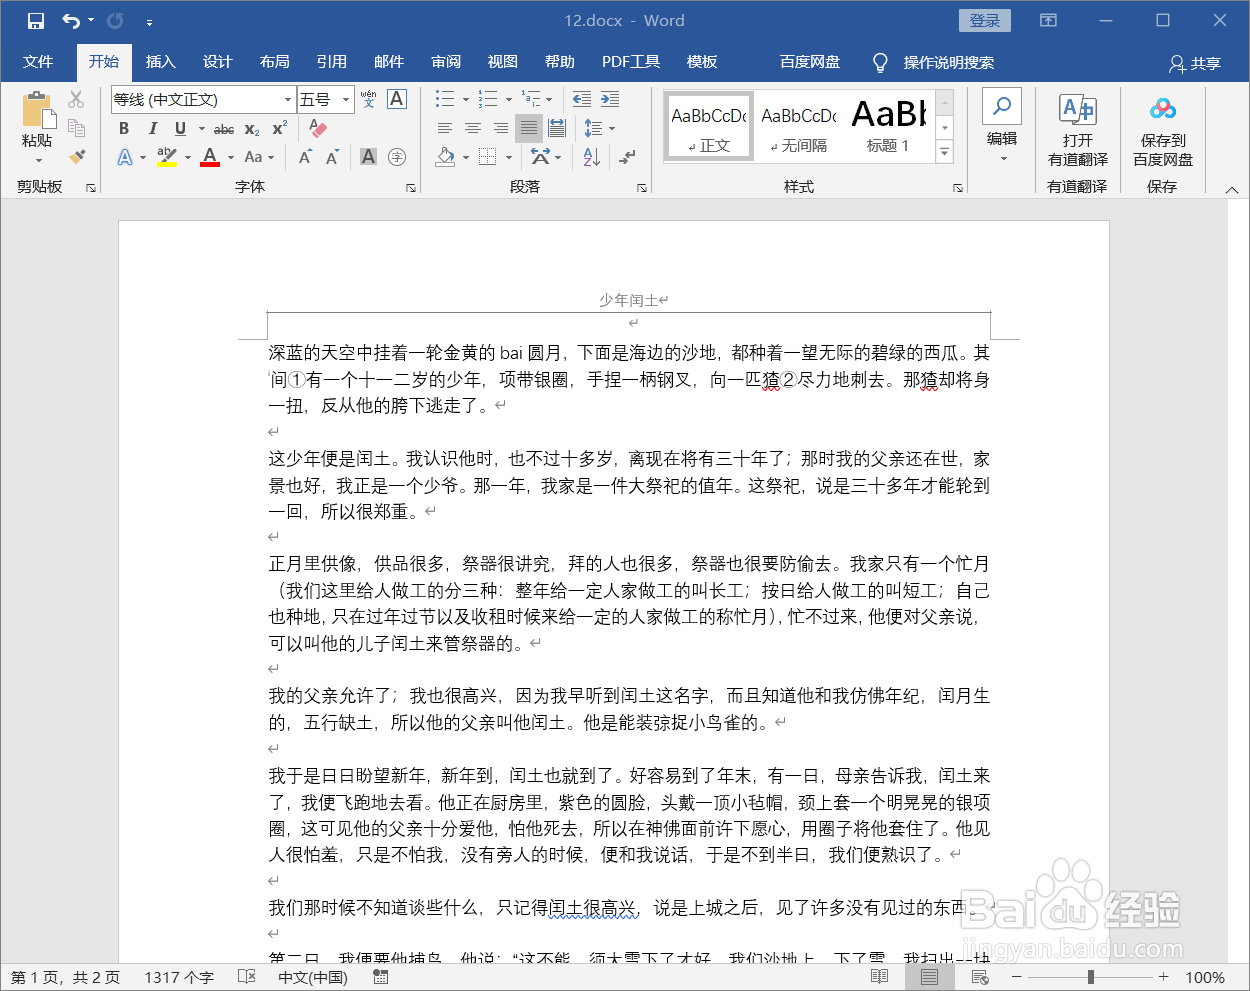The image size is (1250, 991).
Task: Expand the styles gallery more button
Action: tap(945, 152)
